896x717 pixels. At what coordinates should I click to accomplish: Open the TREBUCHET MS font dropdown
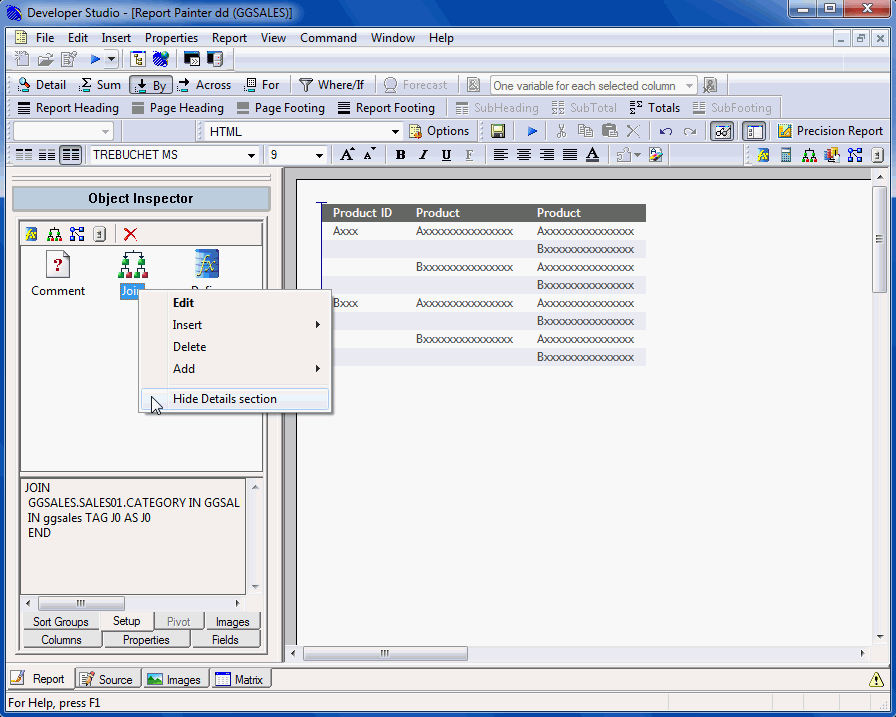coord(251,155)
